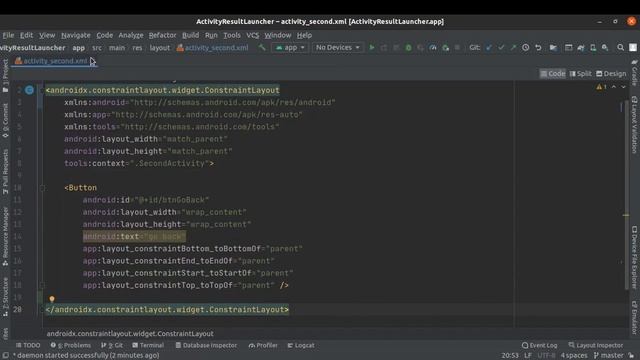
Task: Click the android:text attribute line in editor
Action: [x=134, y=237]
